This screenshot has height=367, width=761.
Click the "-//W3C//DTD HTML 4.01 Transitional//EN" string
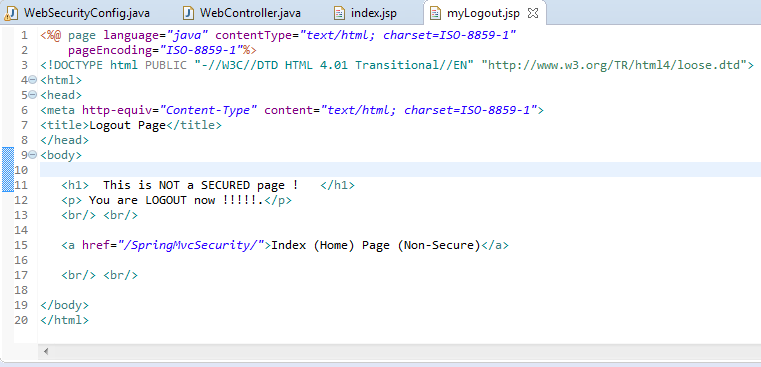334,65
